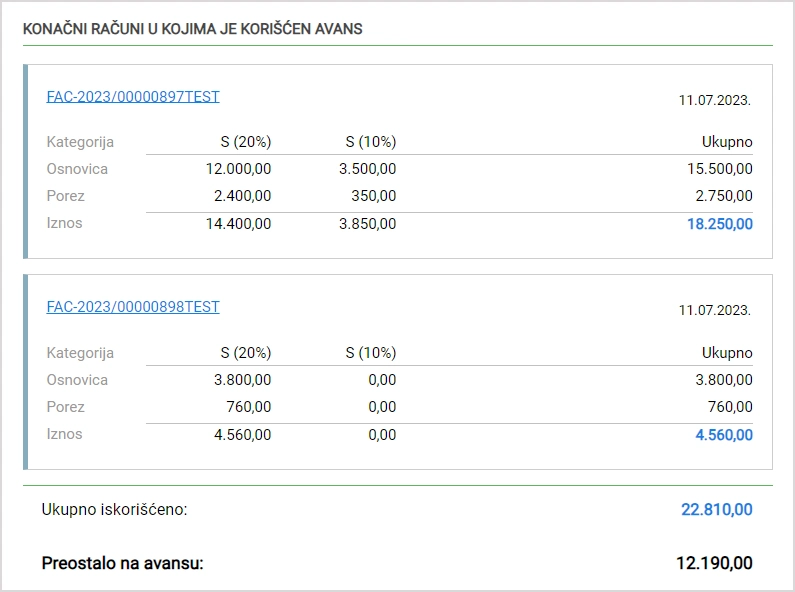Click Iznos row label in invoice 00000897TEST
795x592 pixels.
(64, 223)
